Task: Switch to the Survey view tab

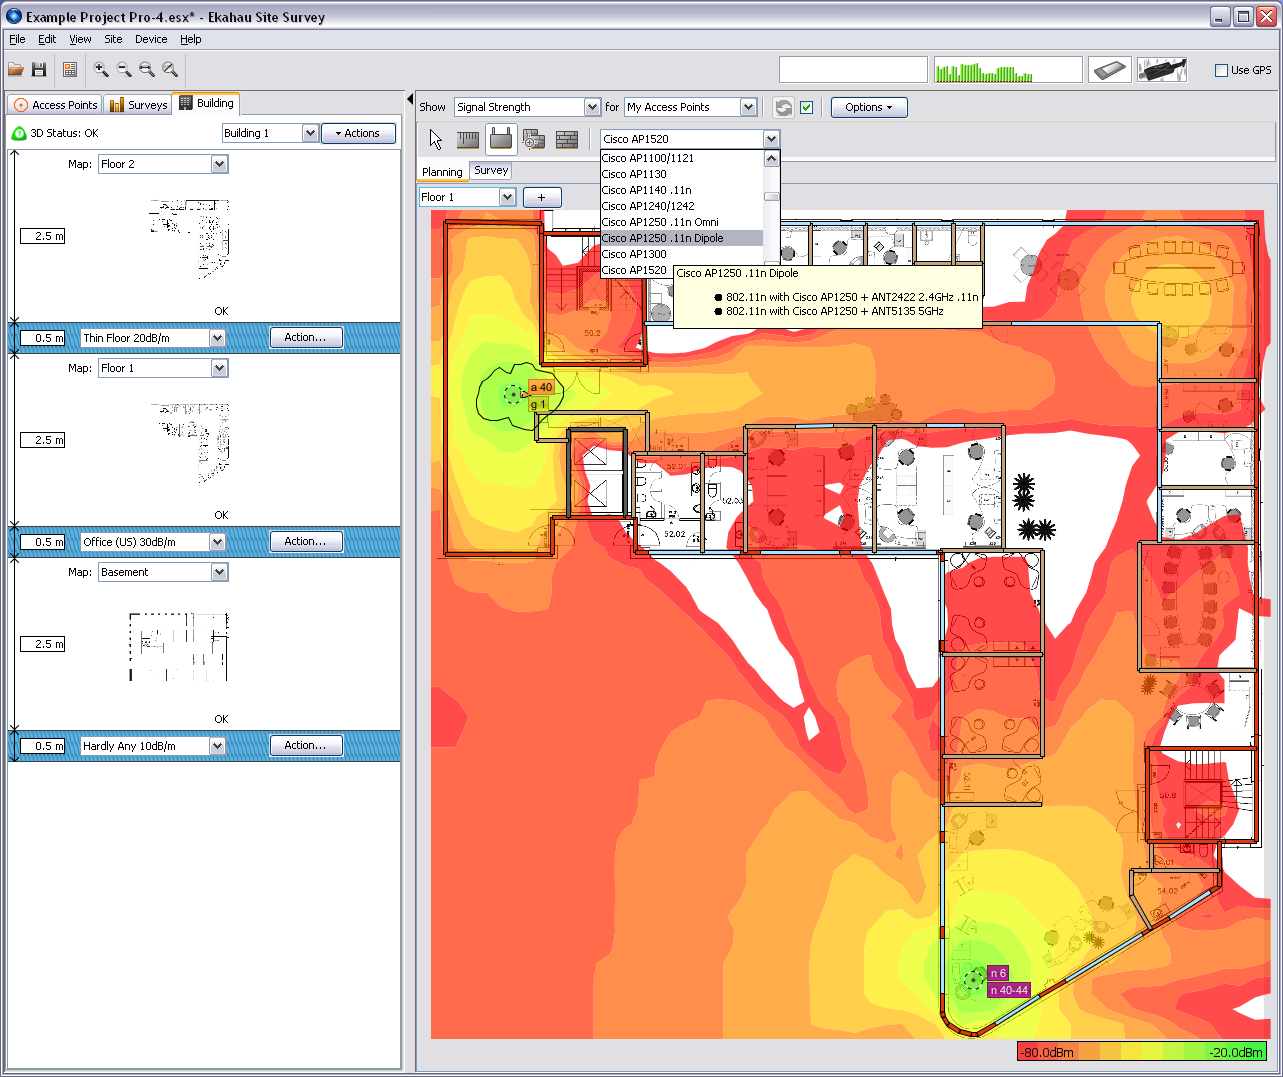Action: click(x=491, y=171)
